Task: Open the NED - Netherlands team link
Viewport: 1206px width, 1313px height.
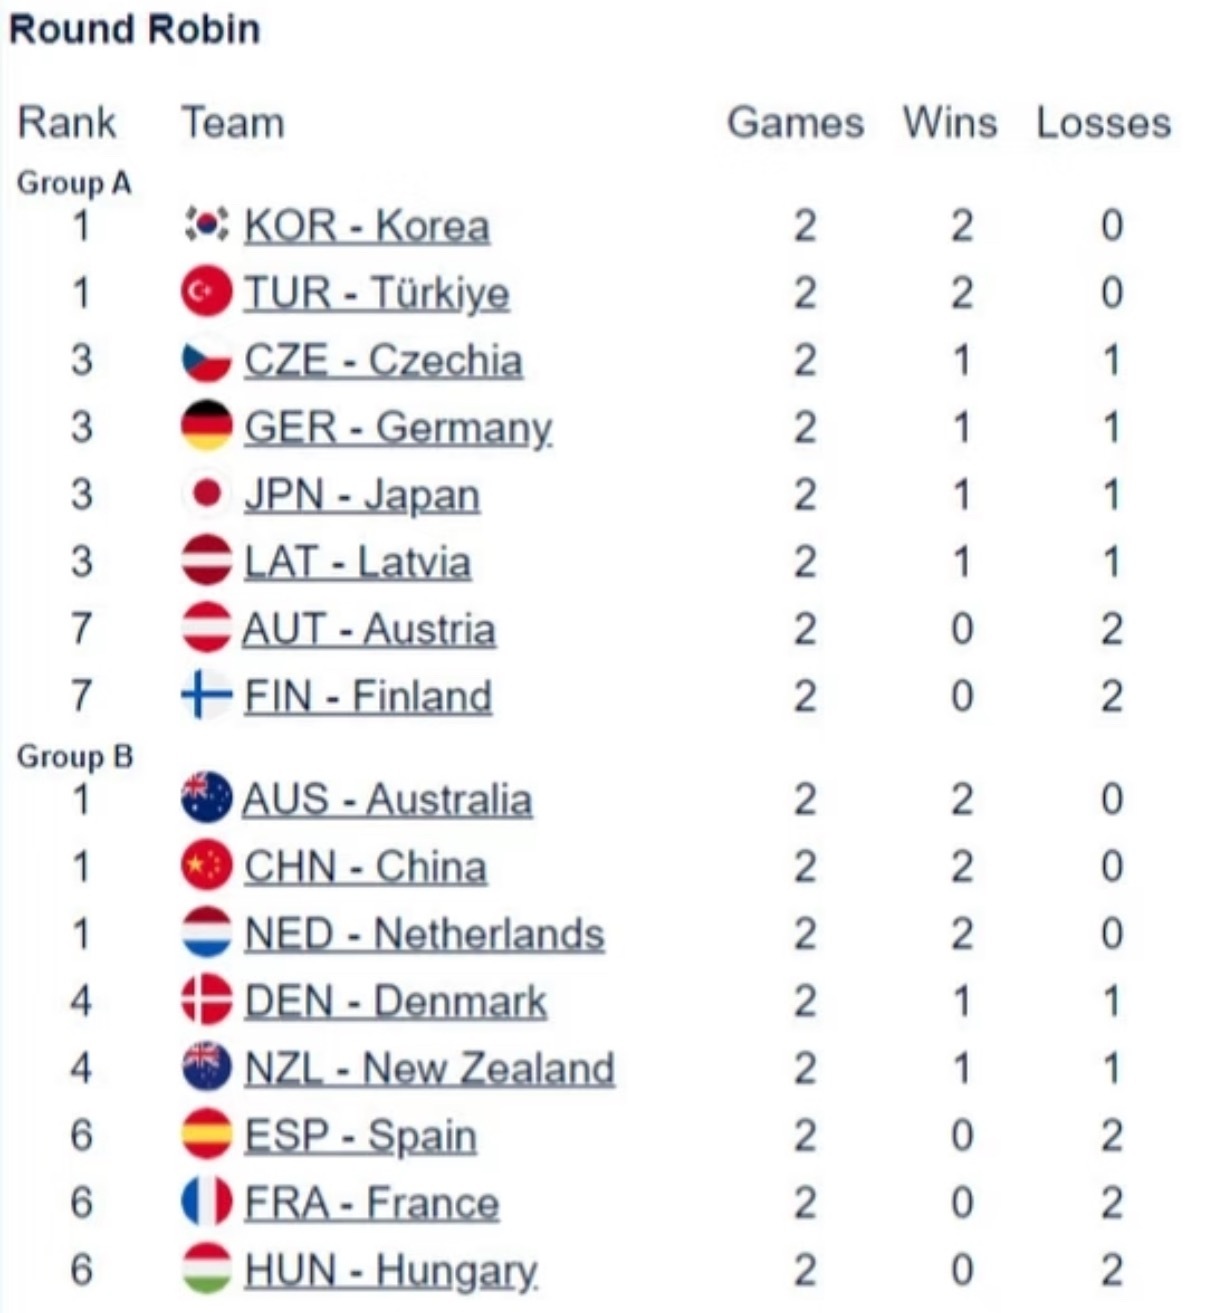Action: (424, 934)
